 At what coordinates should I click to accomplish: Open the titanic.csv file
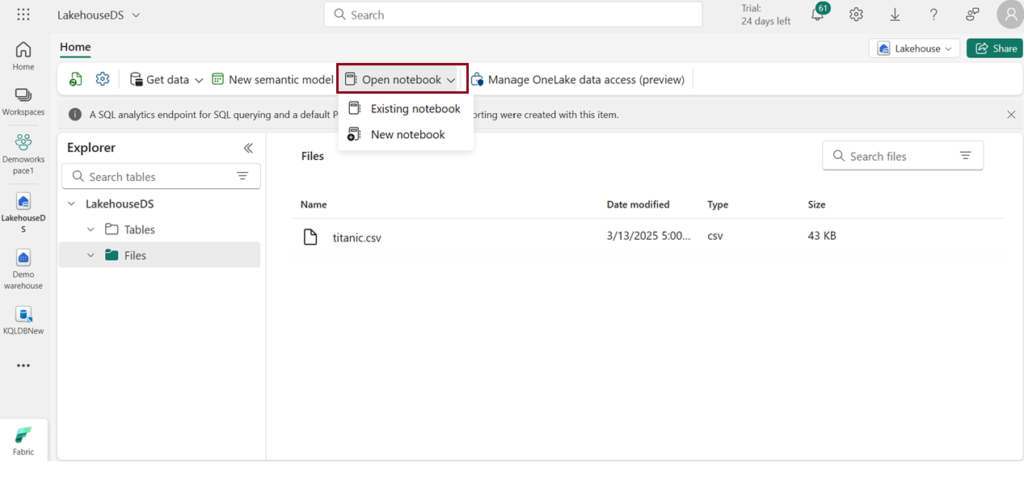point(356,238)
